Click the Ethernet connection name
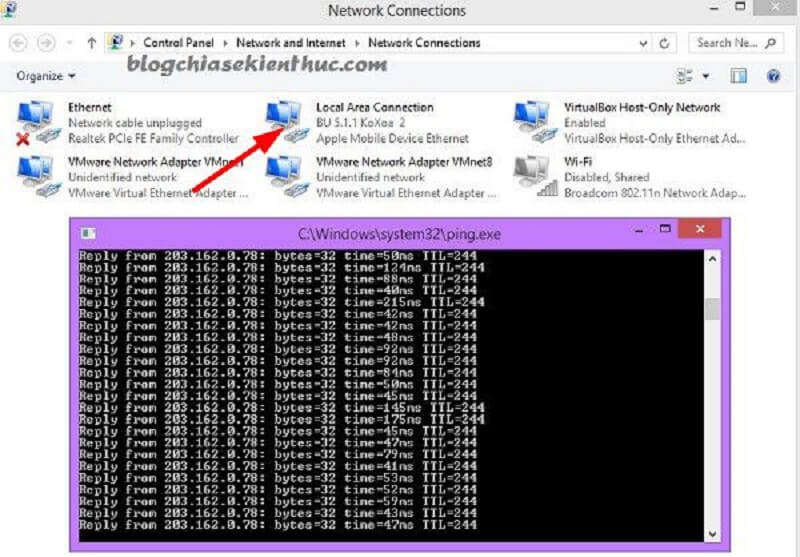The height and width of the screenshot is (557, 800). (89, 108)
